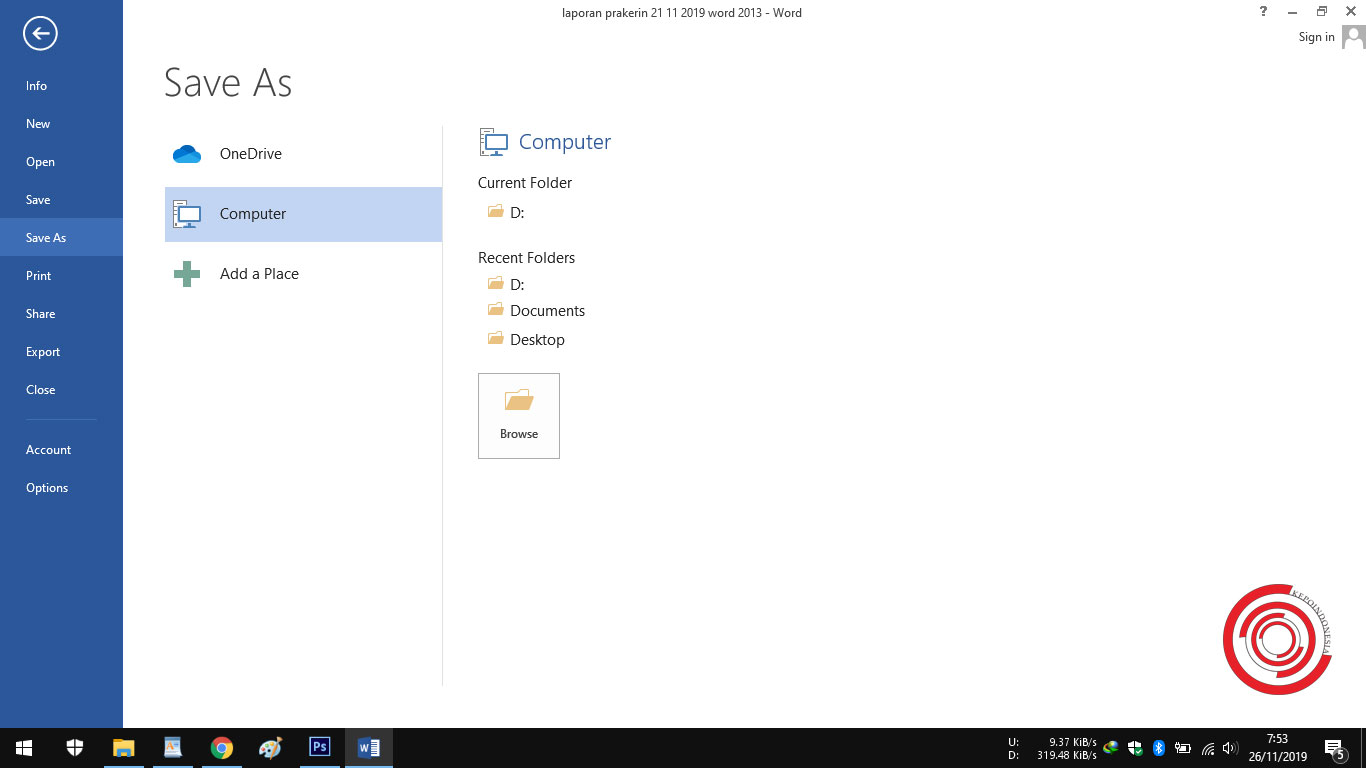Open the Browse folder dialog
The image size is (1366, 768).
518,415
